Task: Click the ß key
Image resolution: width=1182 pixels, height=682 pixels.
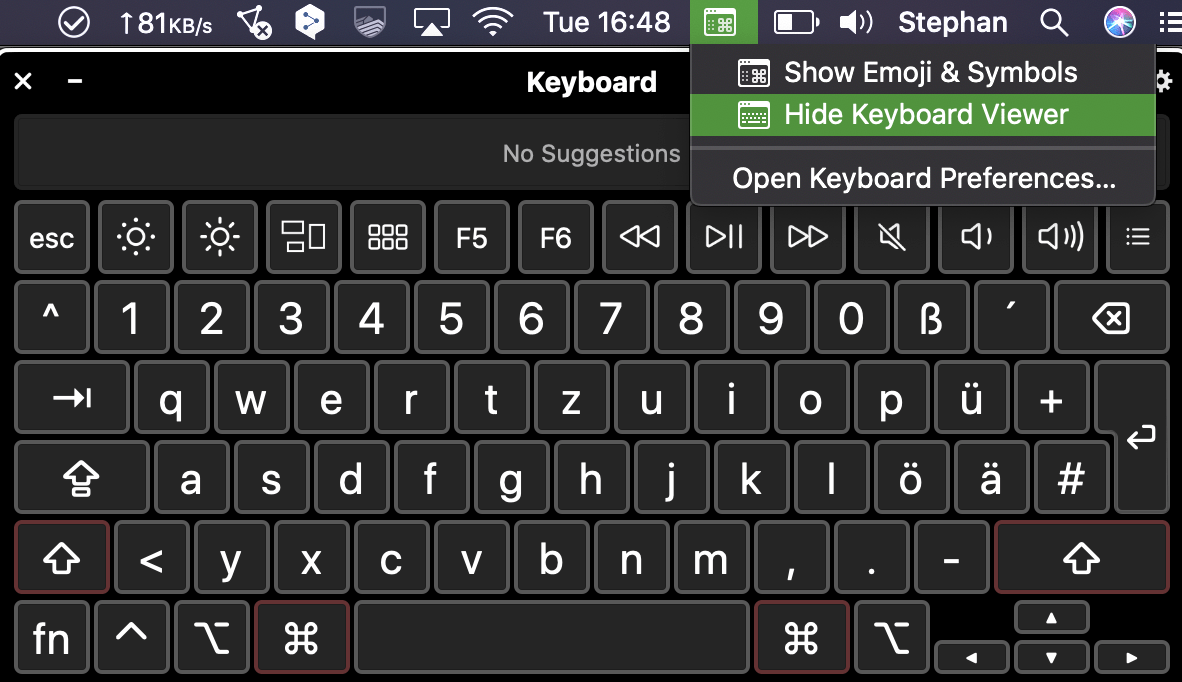Action: tap(931, 317)
